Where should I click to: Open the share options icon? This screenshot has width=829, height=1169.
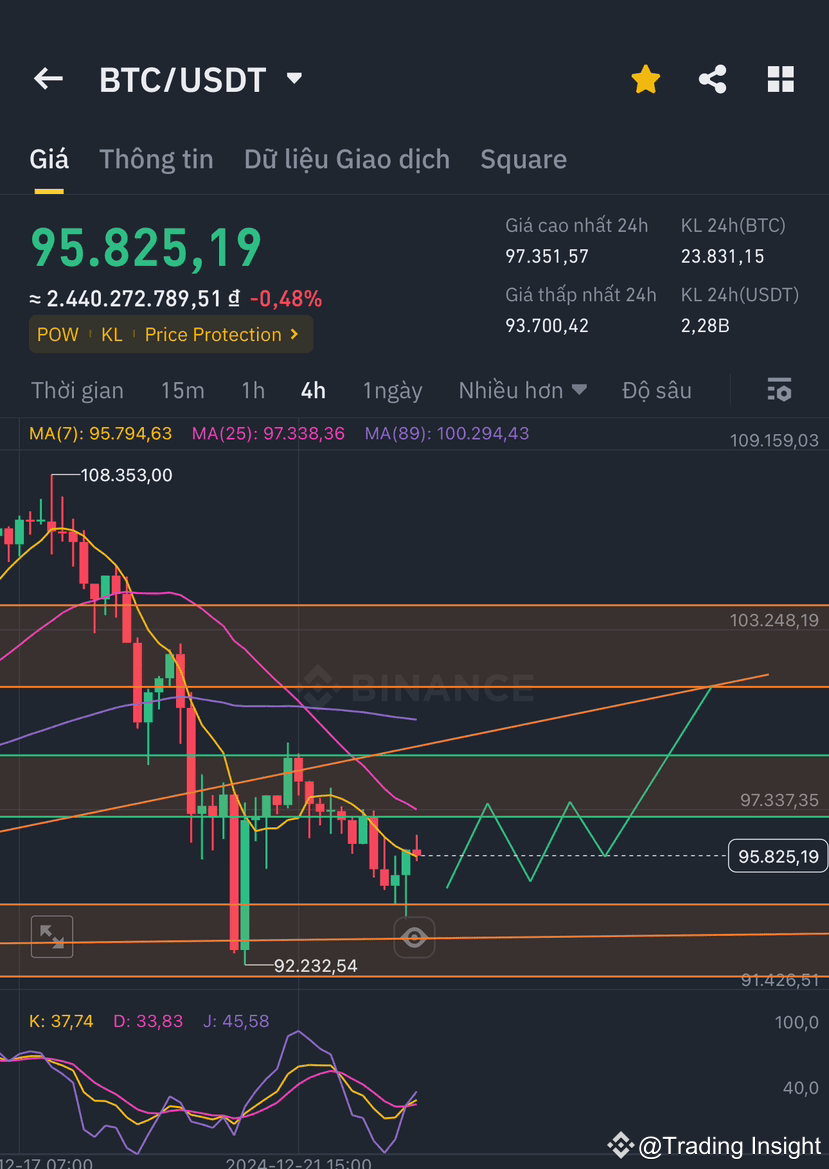[x=712, y=78]
